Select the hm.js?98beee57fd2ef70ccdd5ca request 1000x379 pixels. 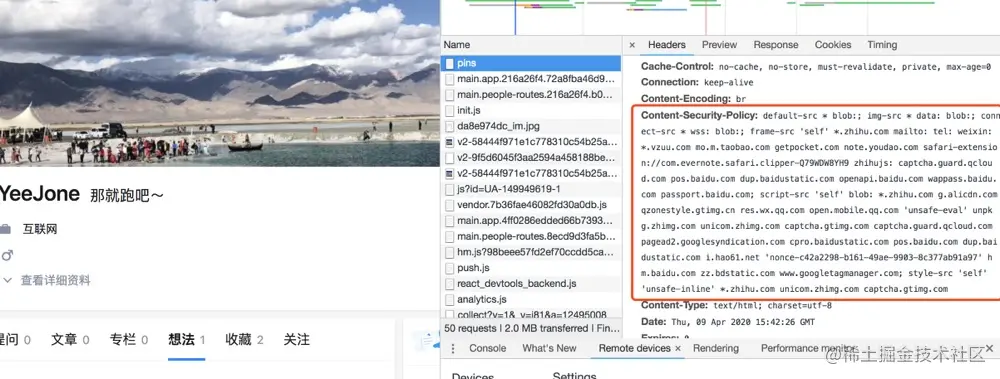click(x=531, y=252)
